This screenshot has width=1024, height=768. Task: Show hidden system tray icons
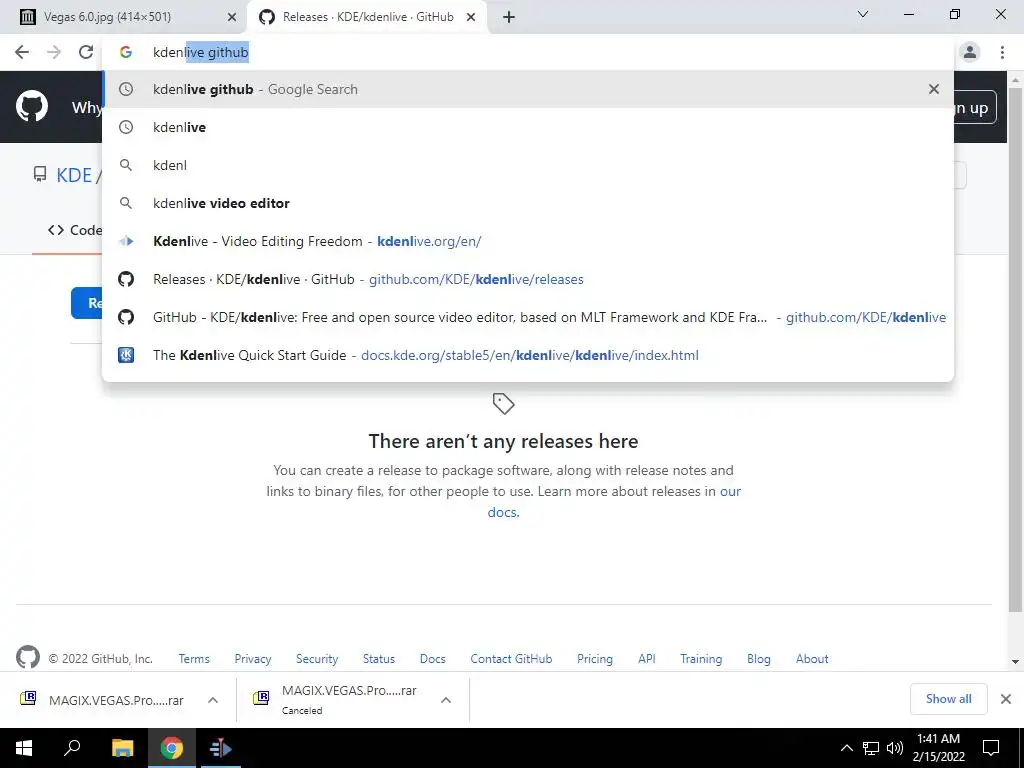coord(846,748)
